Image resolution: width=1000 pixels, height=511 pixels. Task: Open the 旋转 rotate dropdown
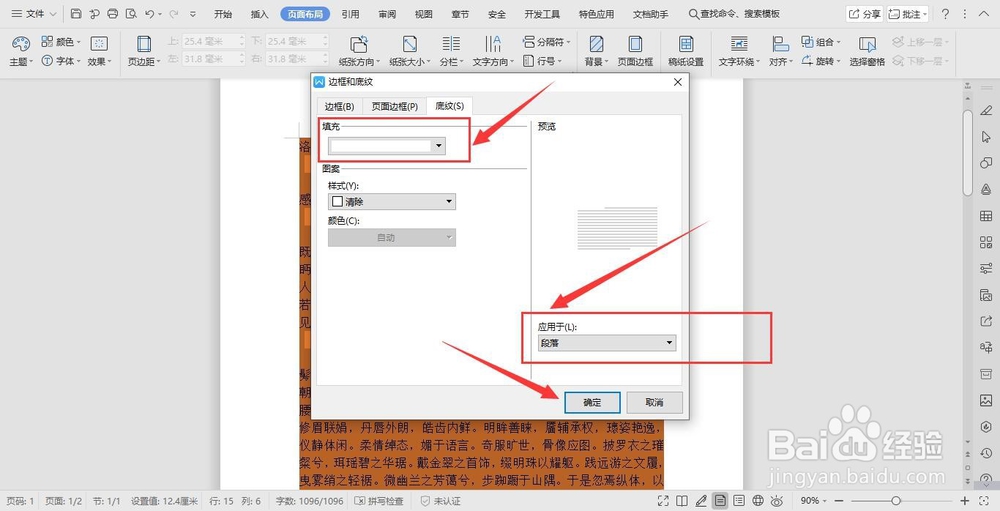821,61
